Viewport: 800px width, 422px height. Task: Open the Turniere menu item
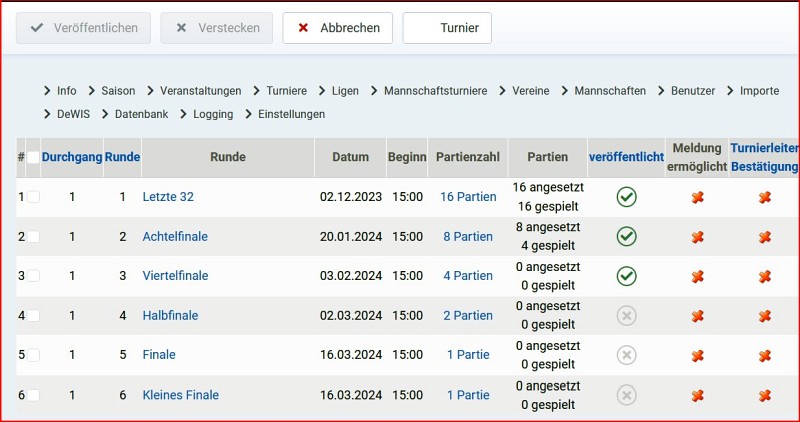286,90
